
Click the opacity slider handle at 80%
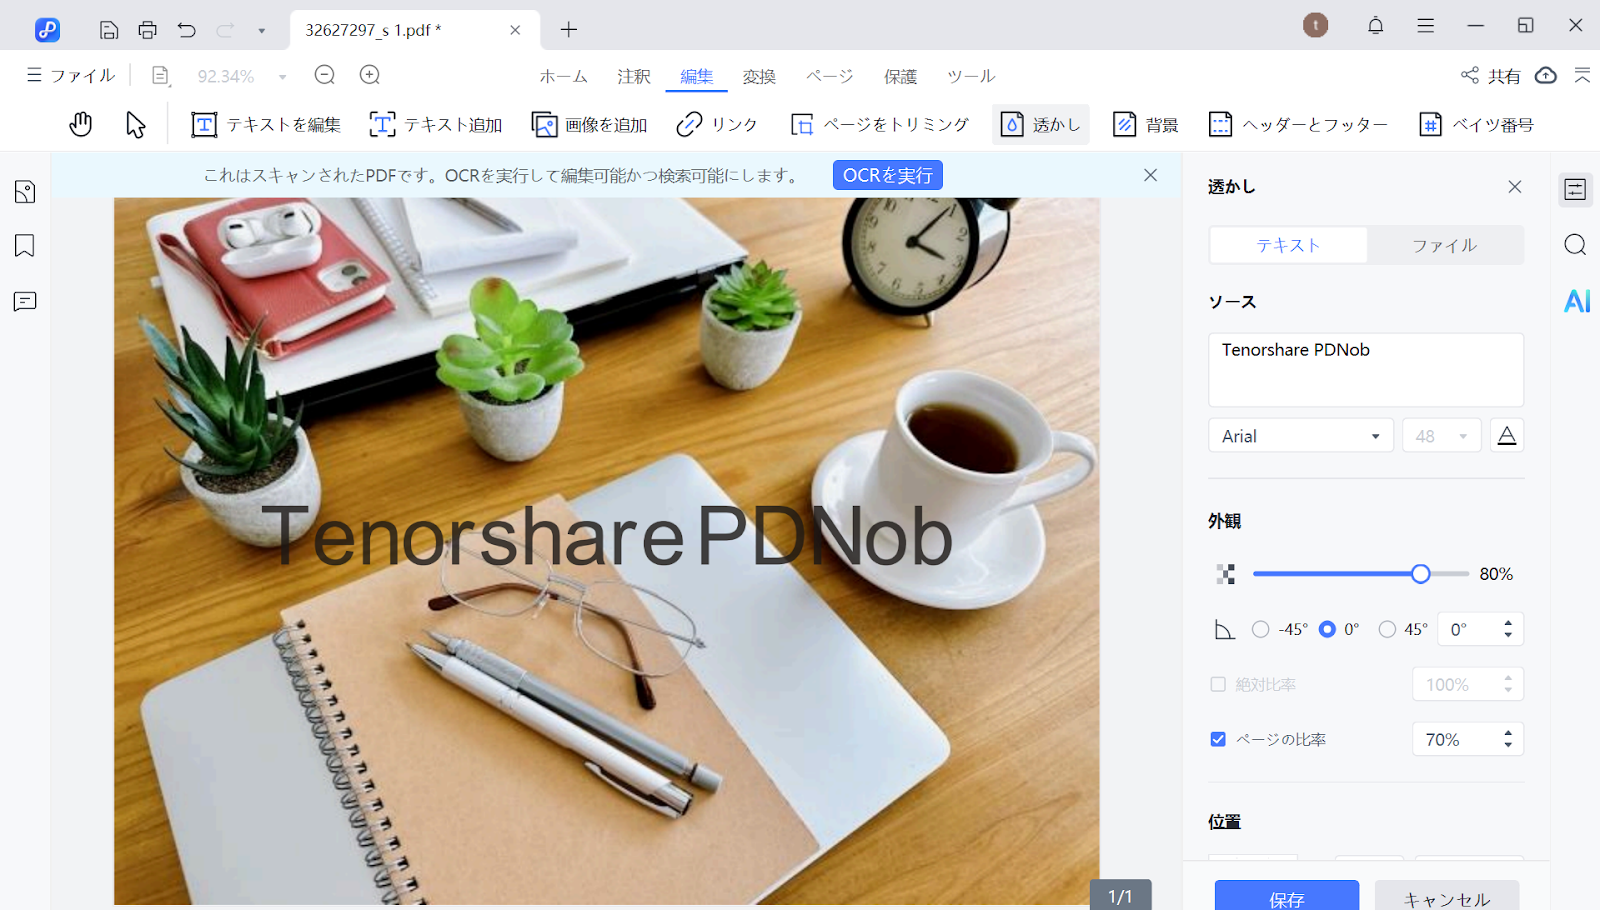click(1420, 574)
